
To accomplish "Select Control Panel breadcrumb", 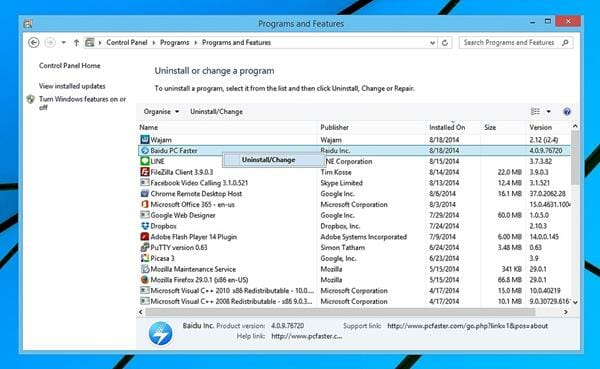I will pos(127,42).
